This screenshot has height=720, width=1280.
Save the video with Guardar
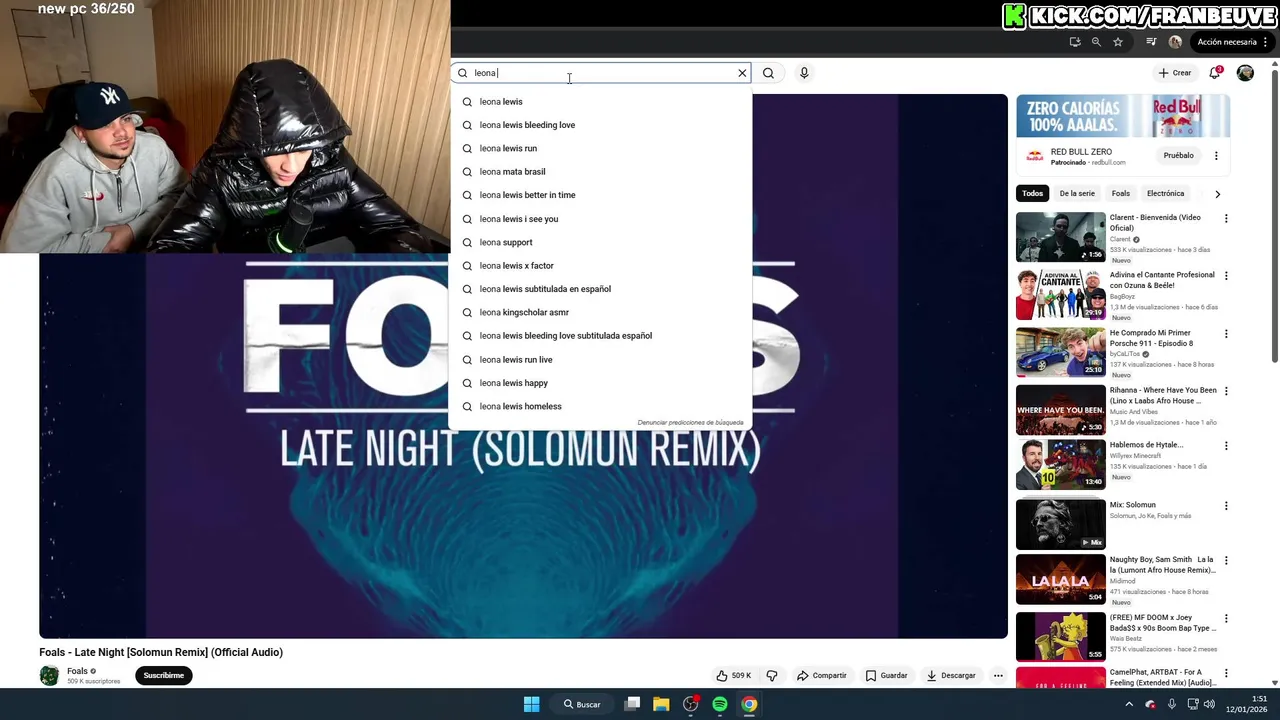point(887,676)
